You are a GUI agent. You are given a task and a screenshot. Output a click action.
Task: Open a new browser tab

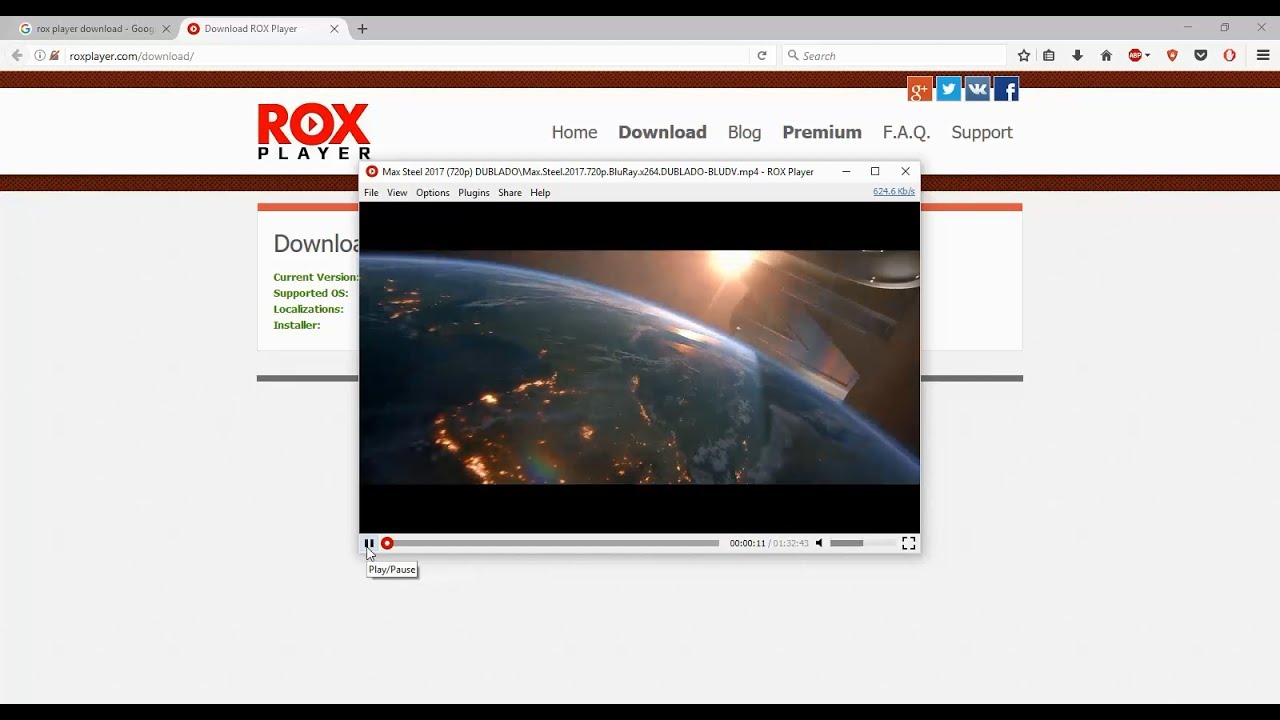(362, 29)
